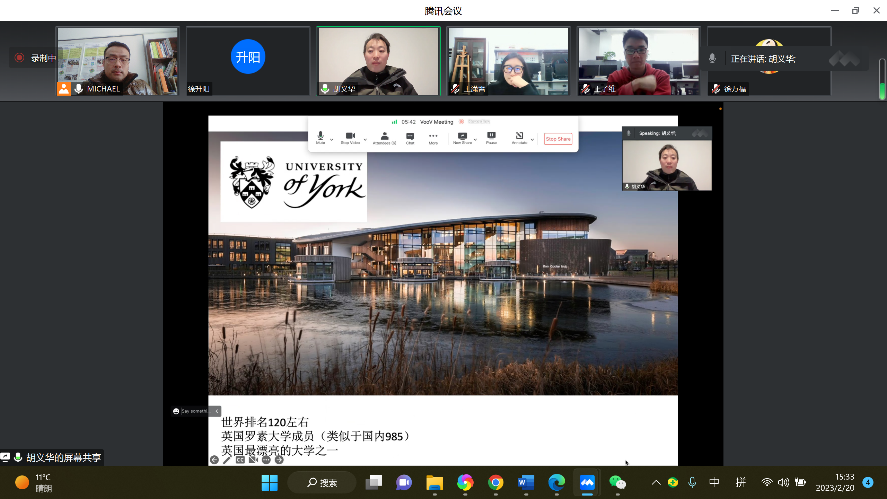
Task: Advance to the next slide arrow
Action: point(279,460)
